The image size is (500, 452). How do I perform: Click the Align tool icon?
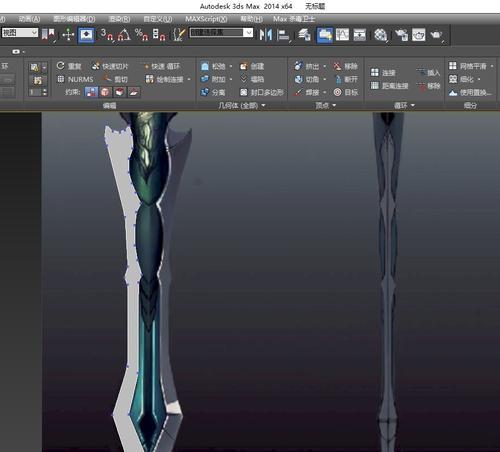click(x=283, y=35)
